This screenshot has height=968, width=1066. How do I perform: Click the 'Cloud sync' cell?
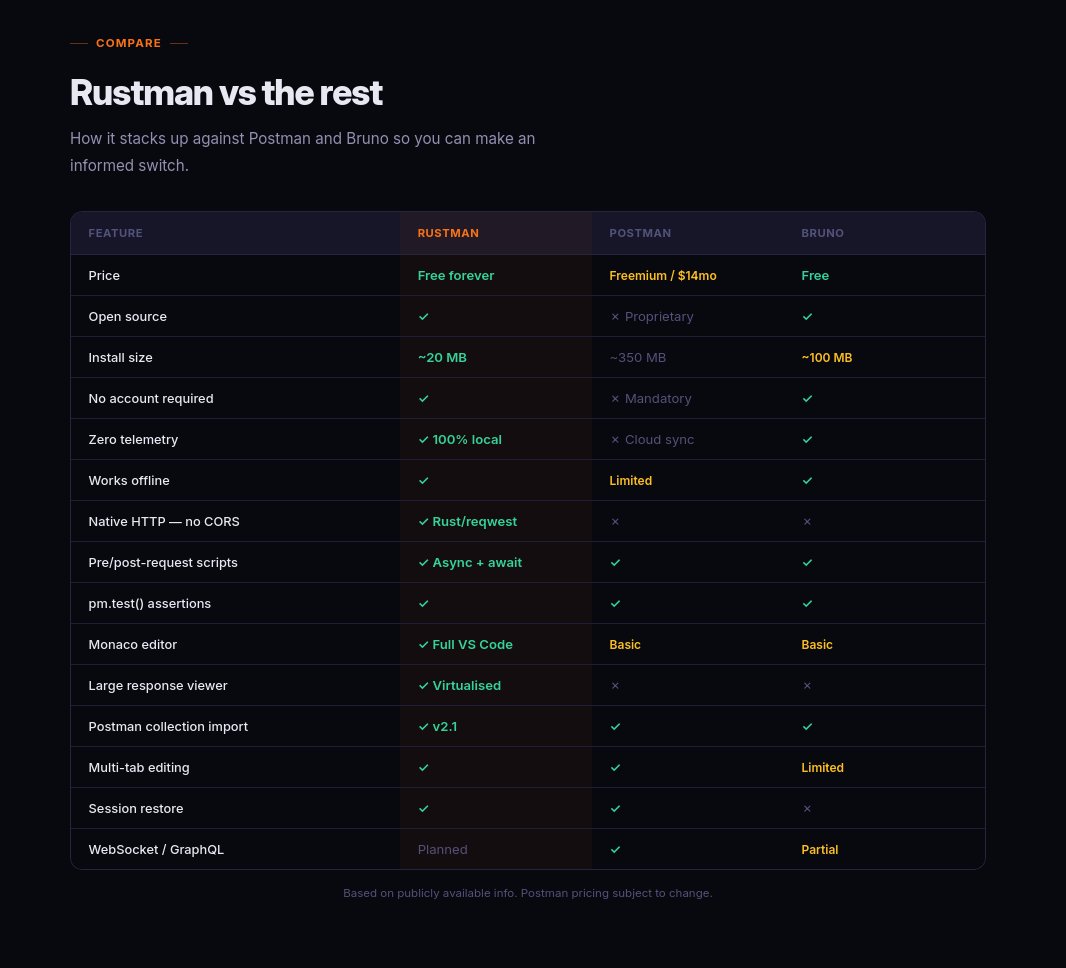tap(652, 440)
